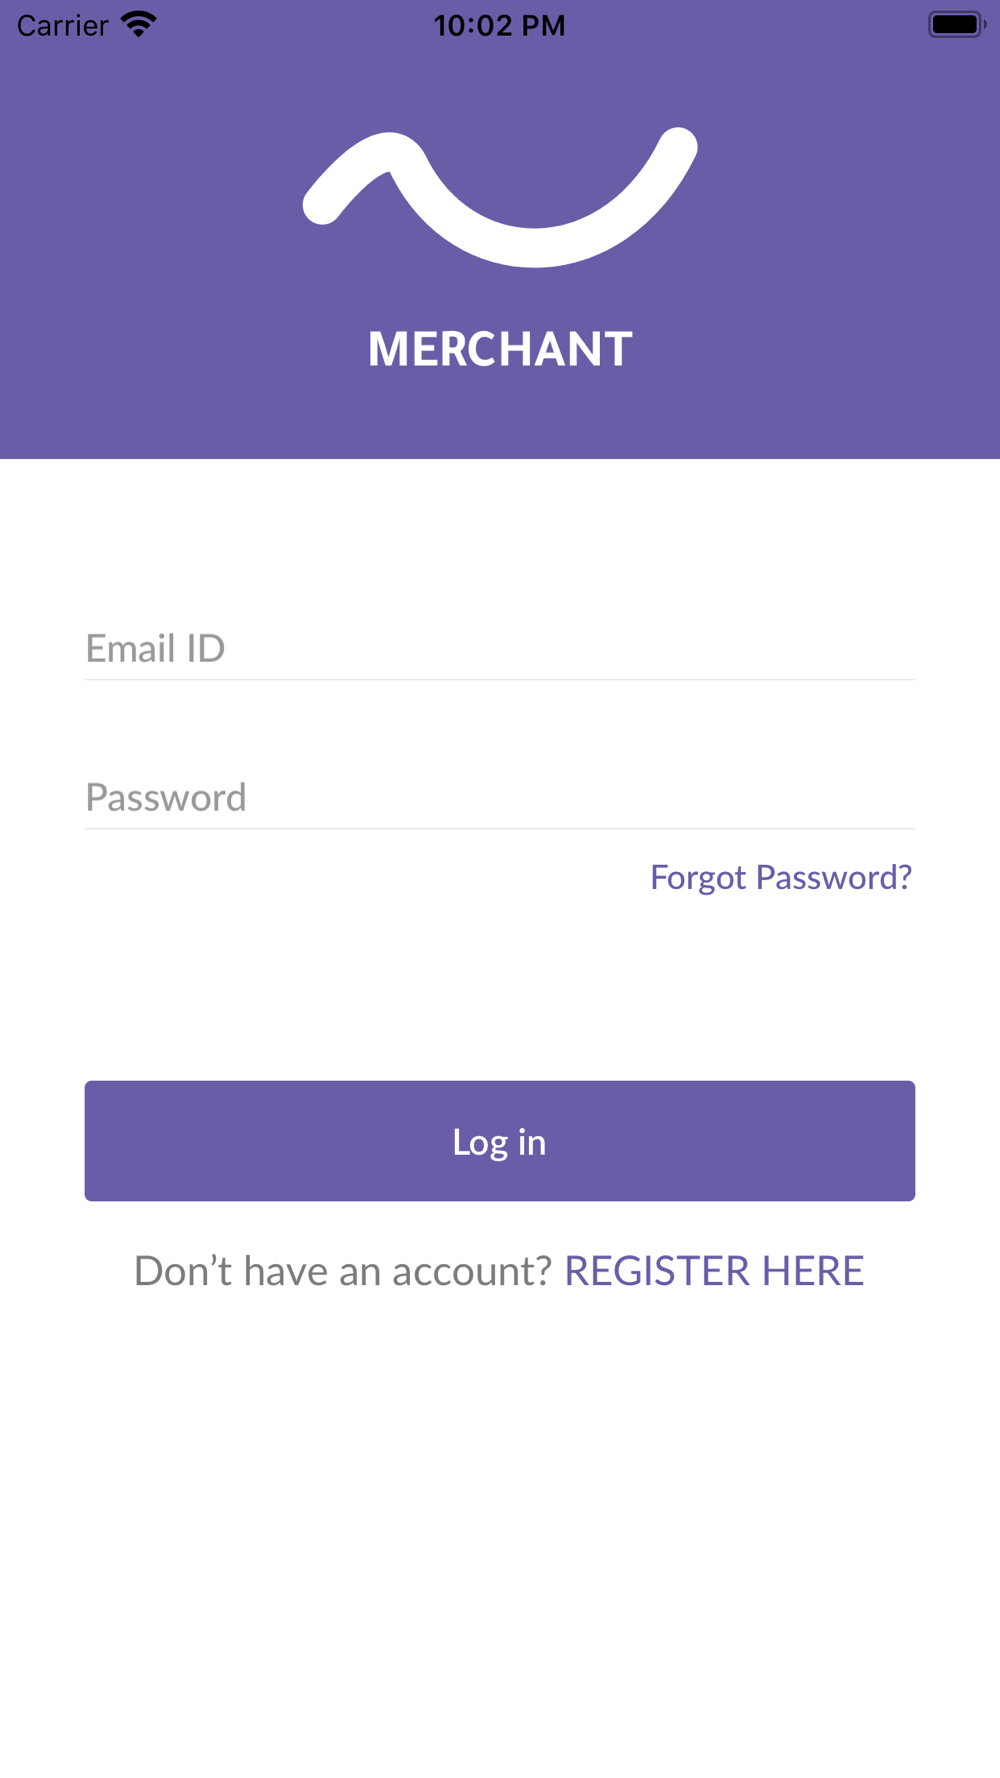Click the Log in button
1000x1778 pixels.
[x=500, y=1141]
